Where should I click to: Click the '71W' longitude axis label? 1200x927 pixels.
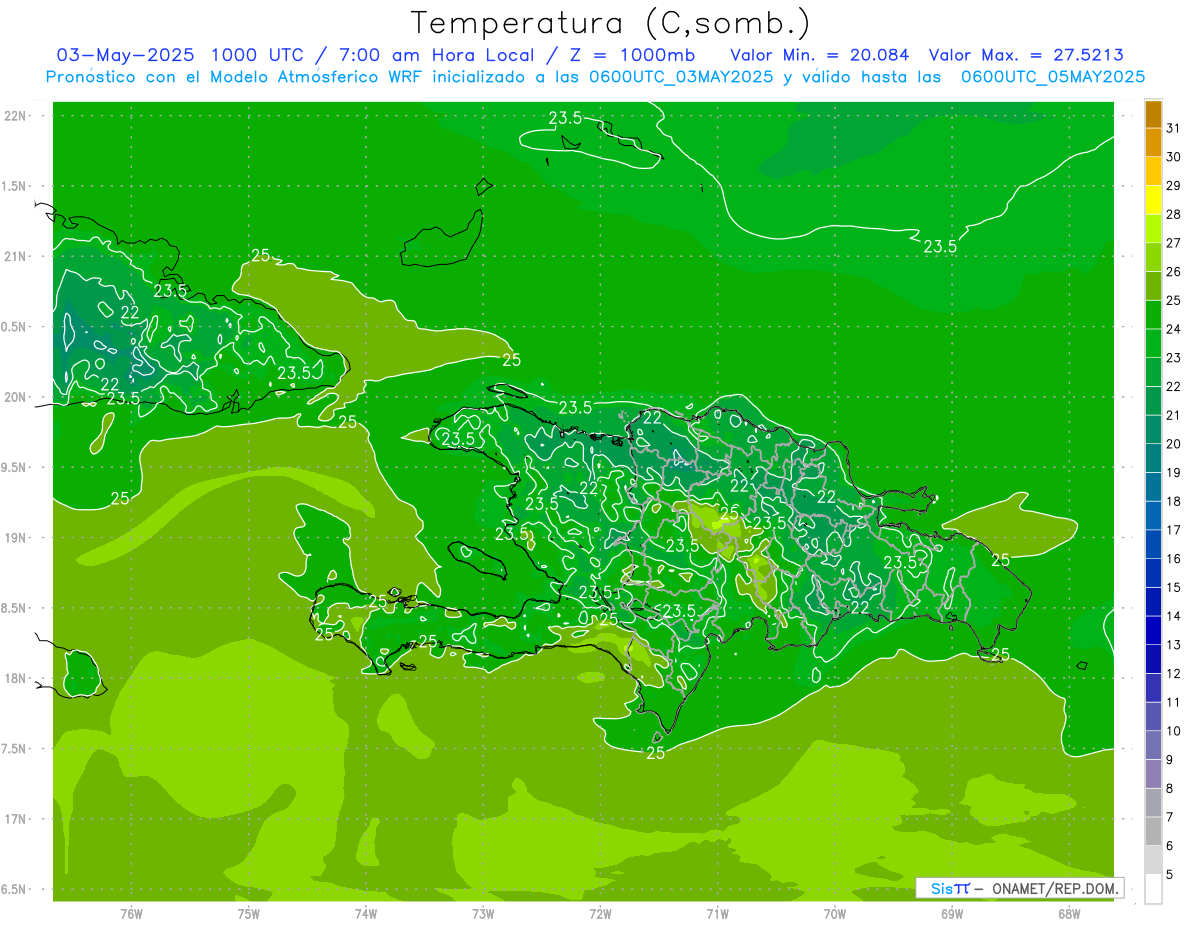717,913
